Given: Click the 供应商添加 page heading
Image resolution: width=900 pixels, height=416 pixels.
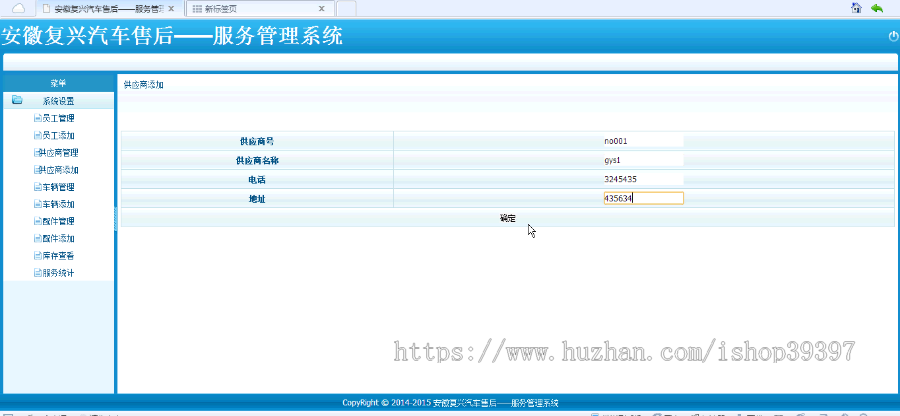Looking at the screenshot, I should pyautogui.click(x=143, y=85).
